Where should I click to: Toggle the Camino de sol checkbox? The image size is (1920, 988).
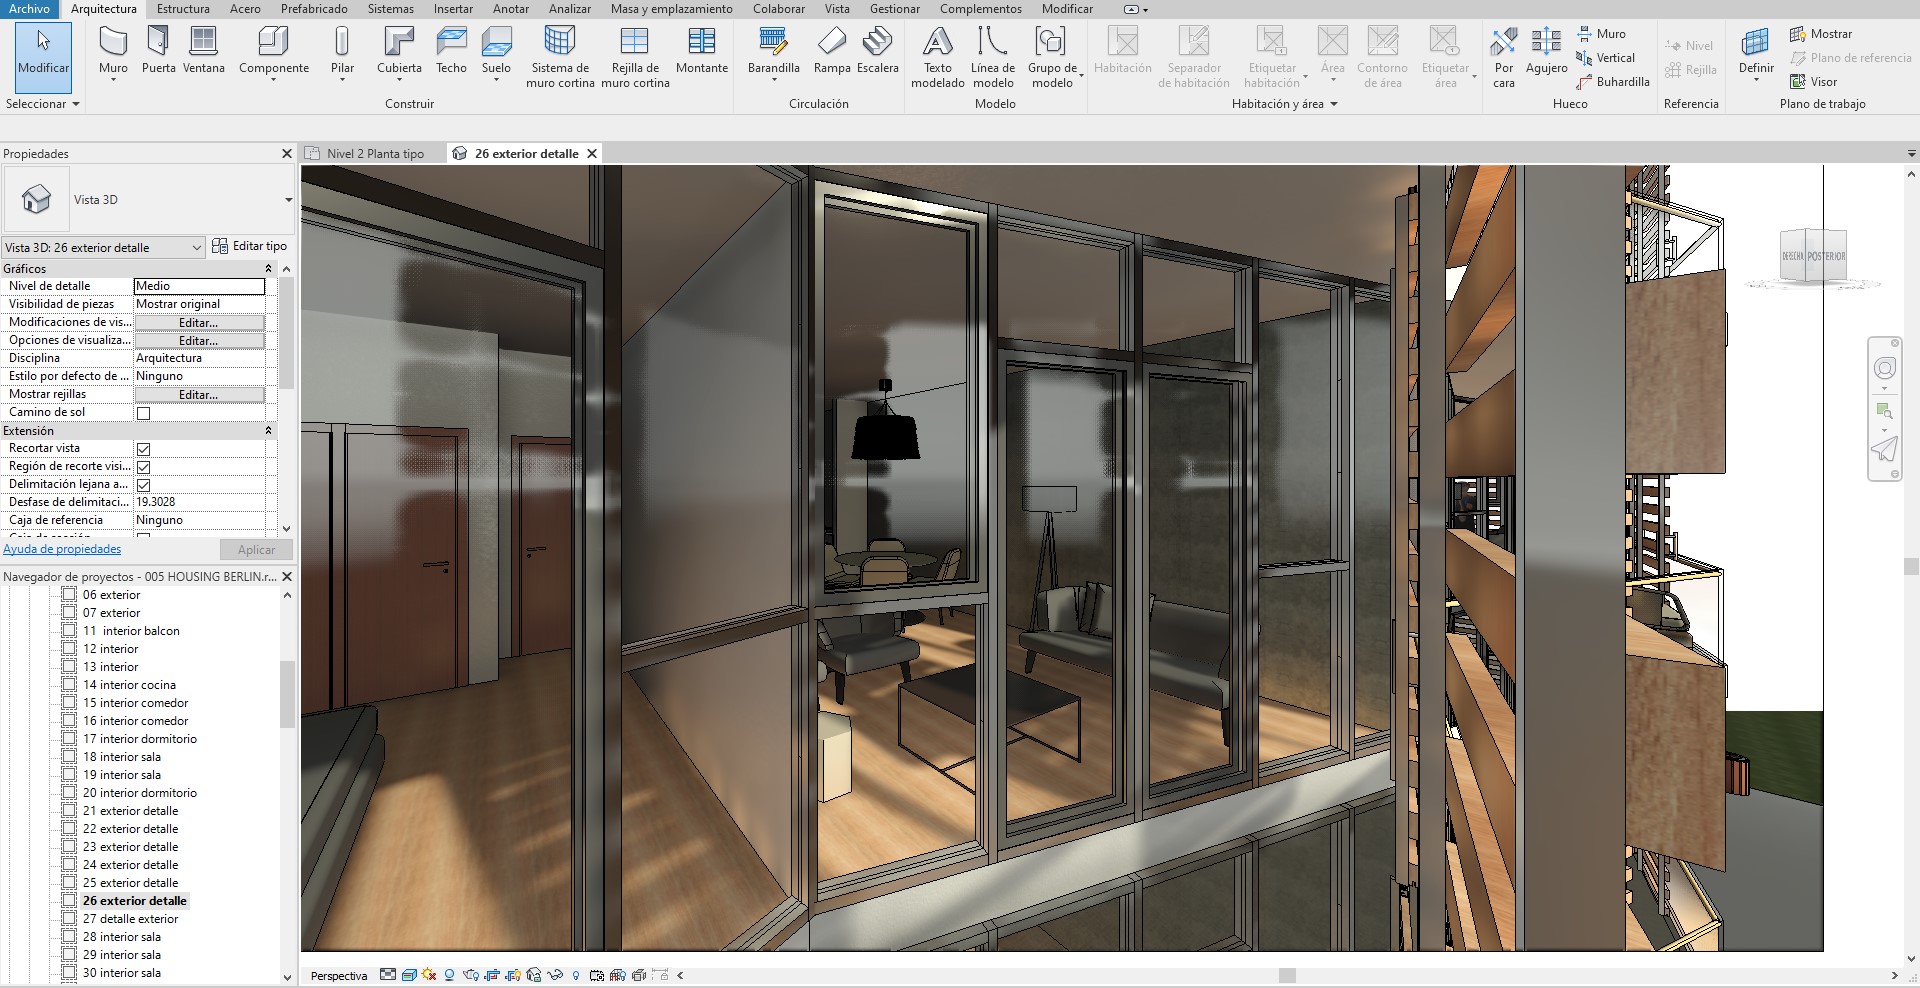click(x=143, y=413)
